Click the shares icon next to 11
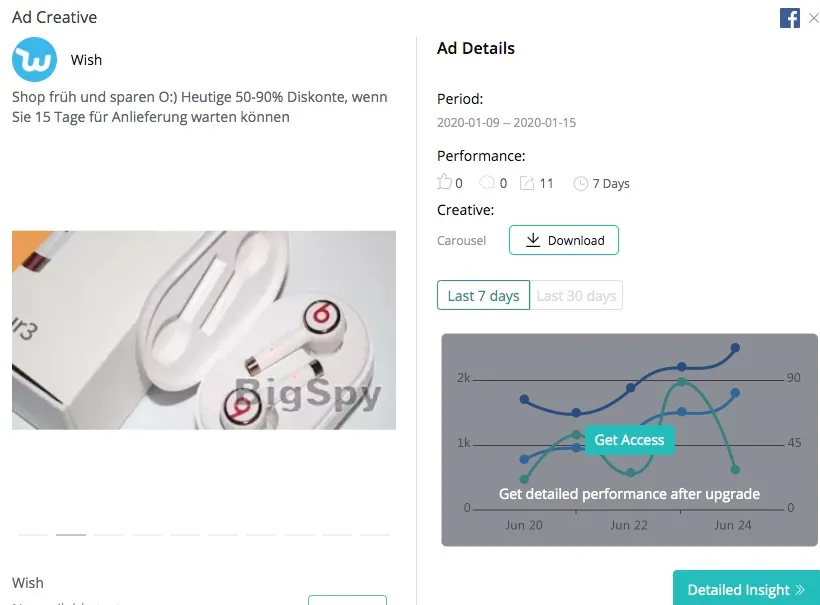This screenshot has height=605, width=820. (527, 183)
